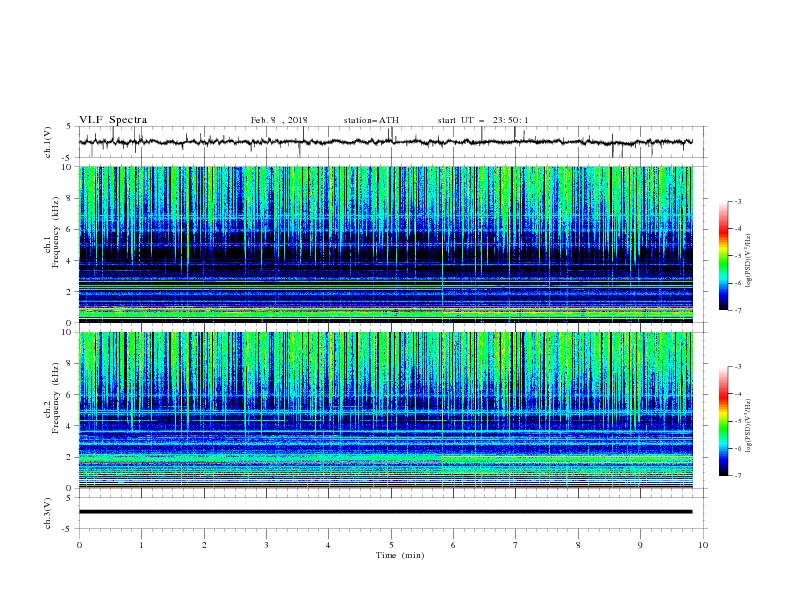Click the ch.2 "log(PSD)(V²/Hz)" colorbar label
Screen dimensions: 792x612
point(748,425)
